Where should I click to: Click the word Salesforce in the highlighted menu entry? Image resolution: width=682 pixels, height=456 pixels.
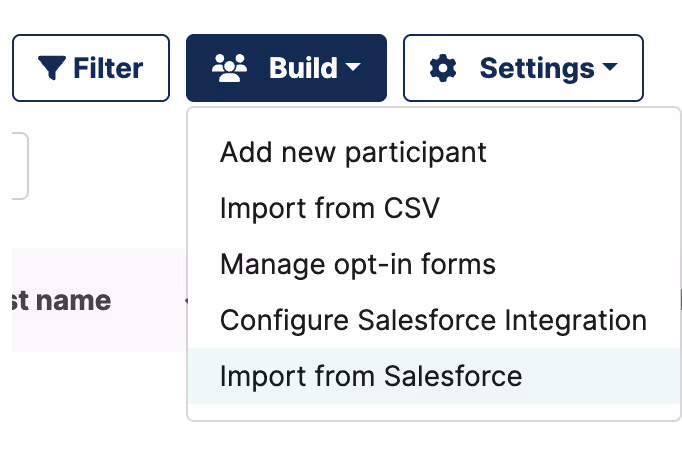452,376
